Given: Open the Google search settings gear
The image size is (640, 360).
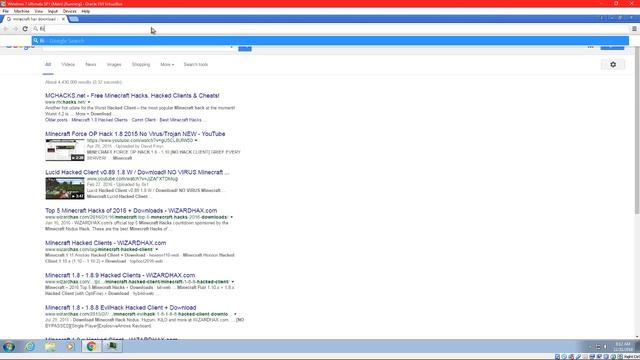Looking at the screenshot, I should 613,64.
